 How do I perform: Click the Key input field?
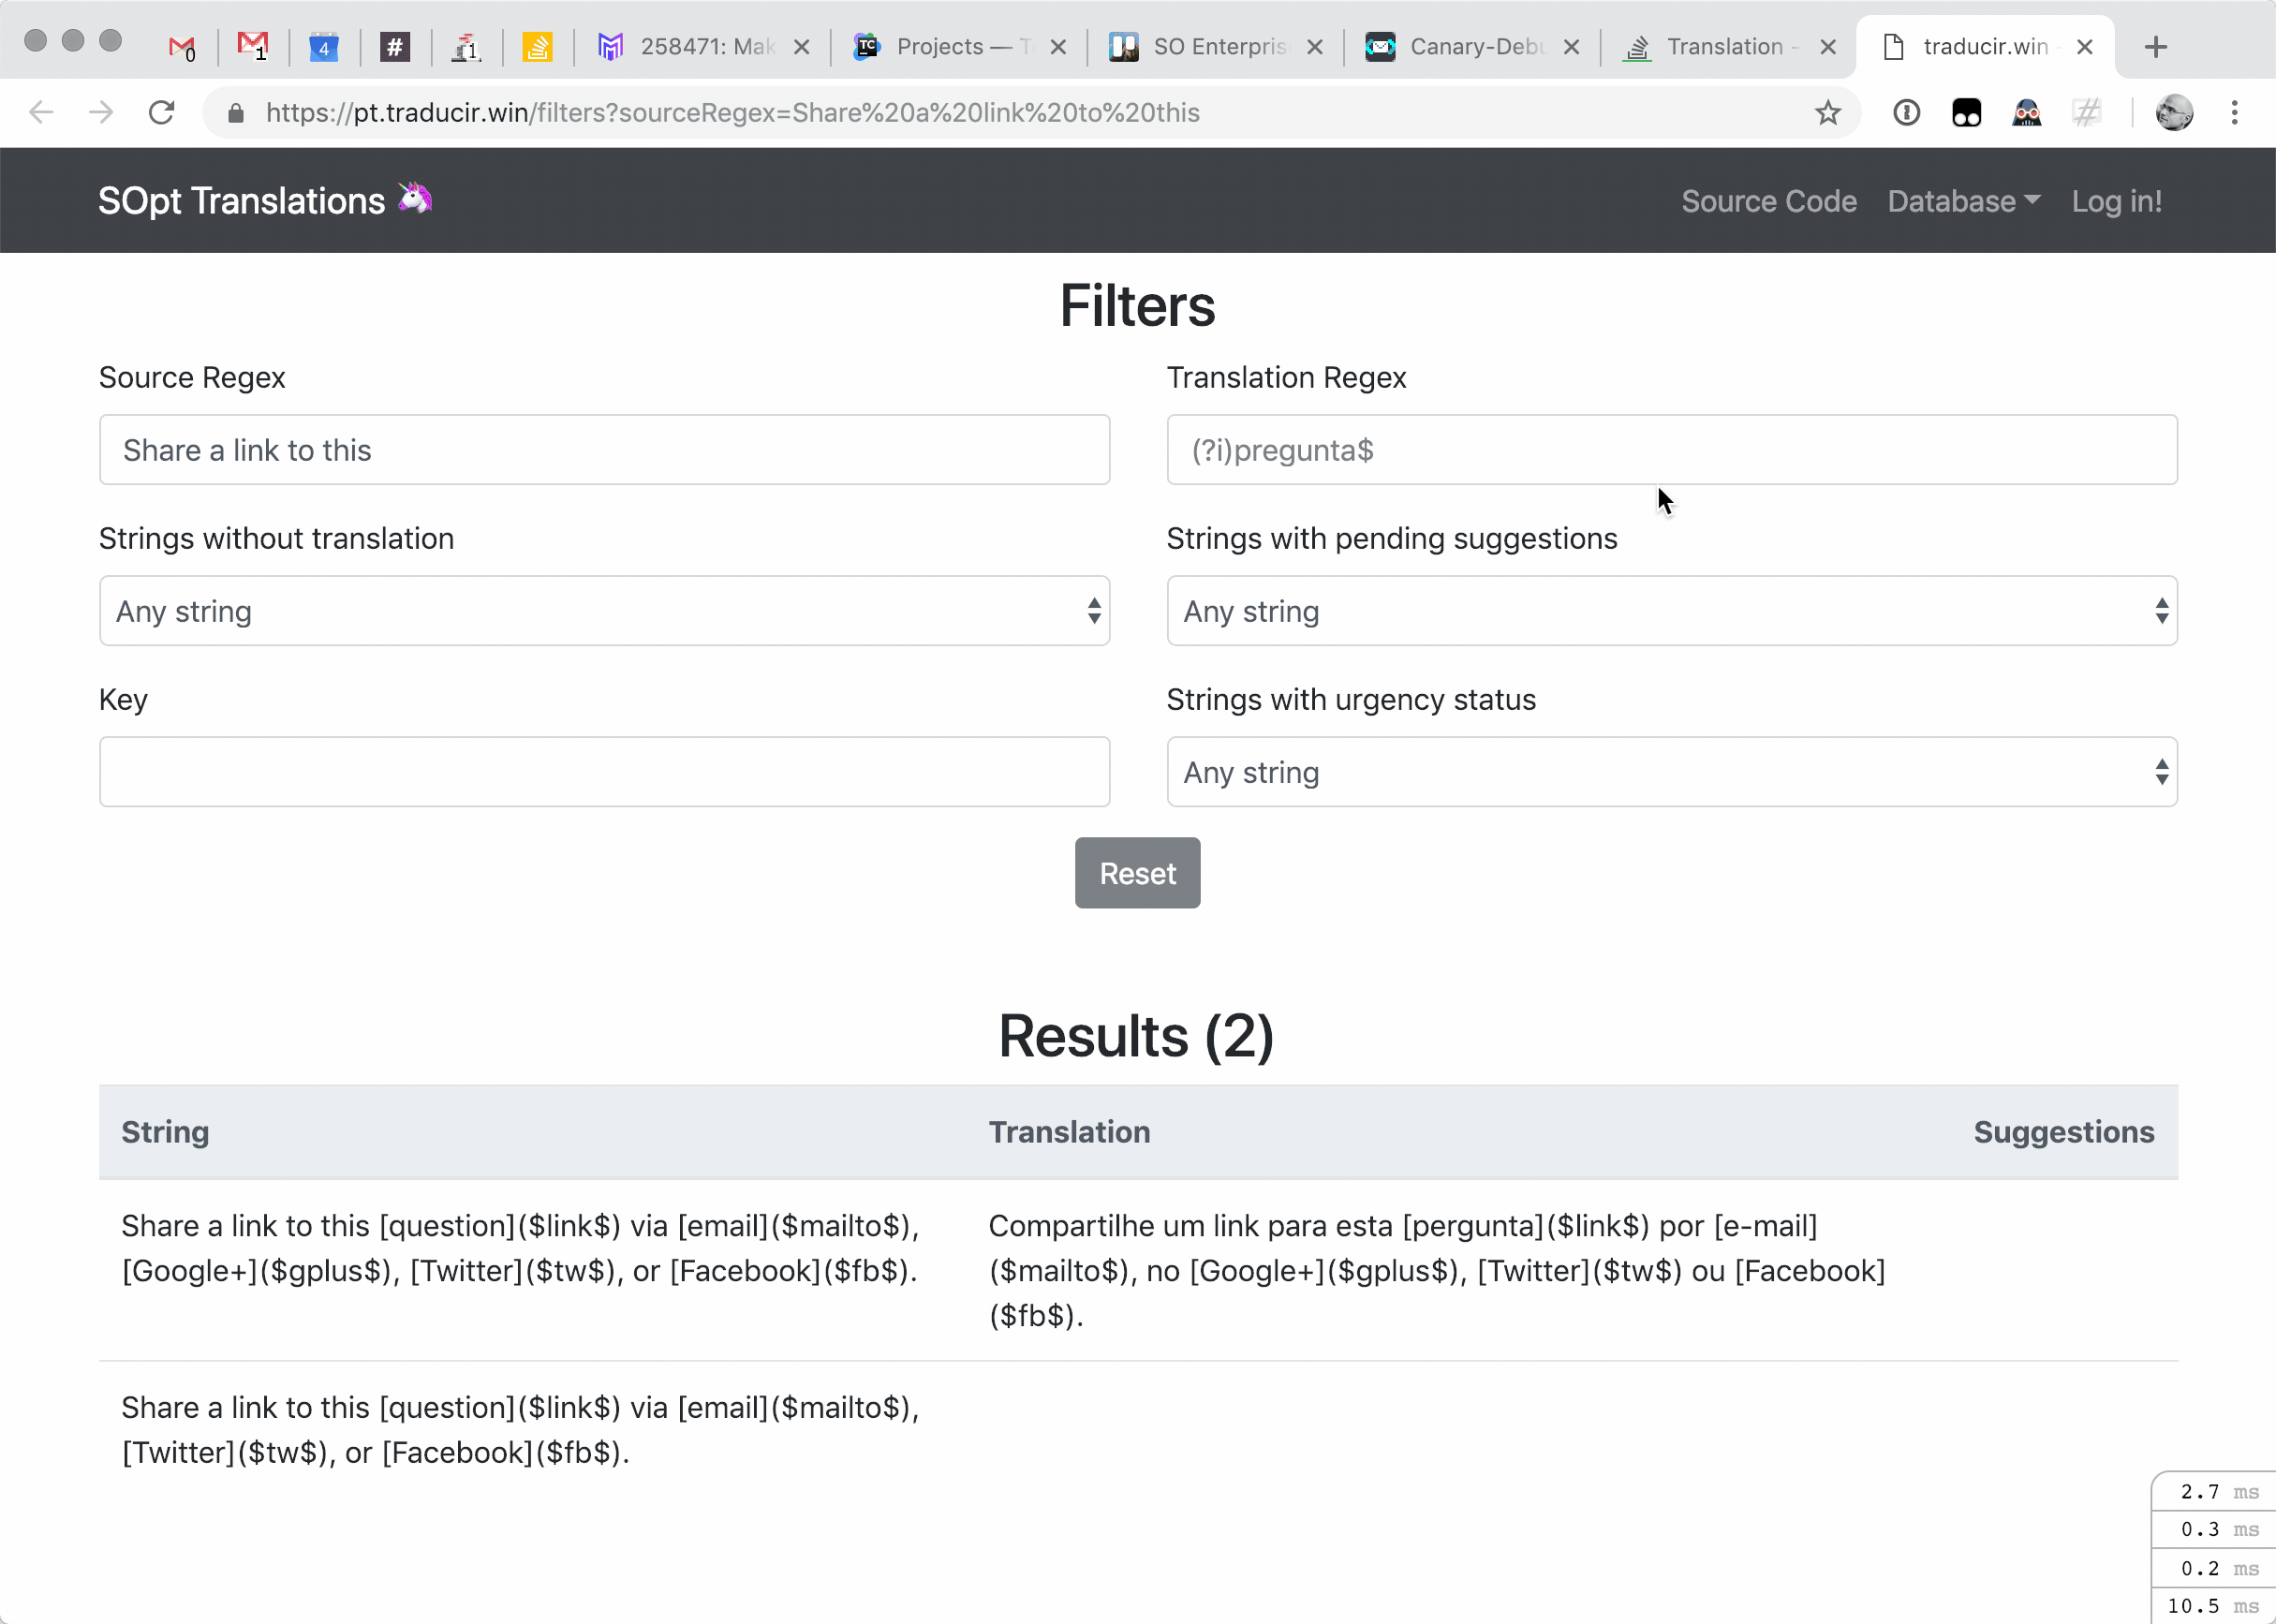(604, 772)
